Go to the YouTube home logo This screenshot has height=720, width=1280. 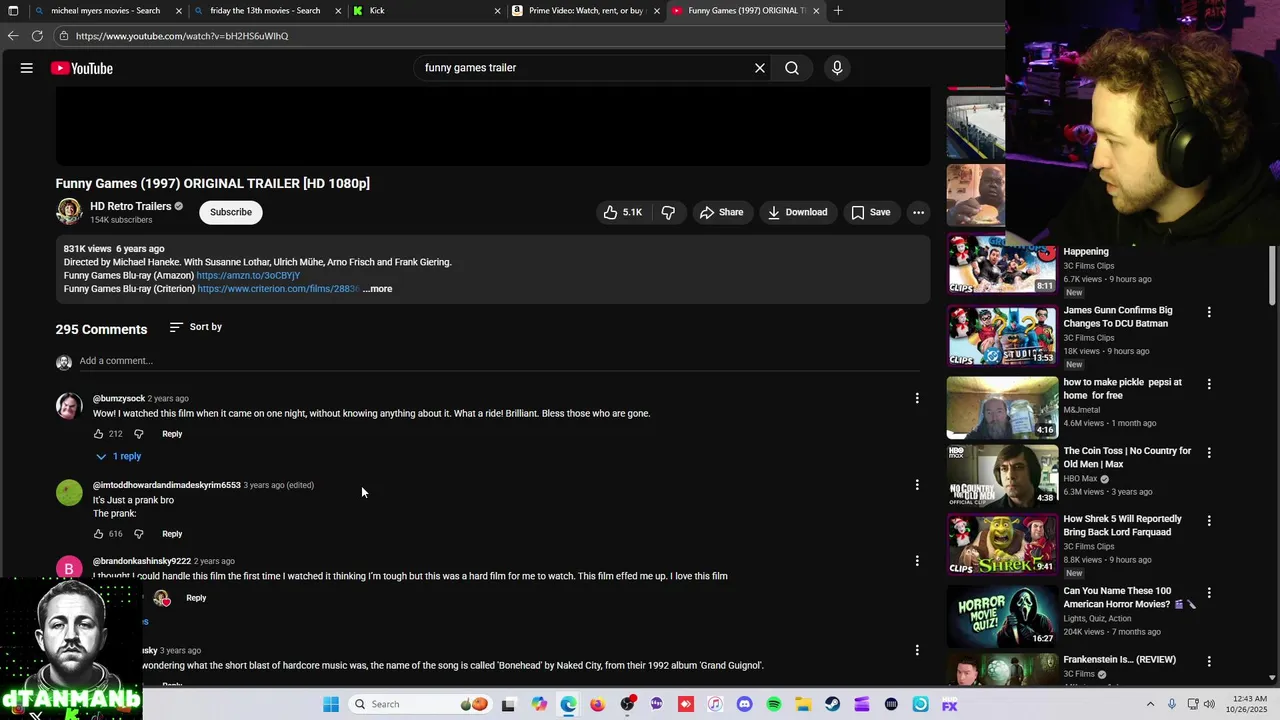(82, 68)
